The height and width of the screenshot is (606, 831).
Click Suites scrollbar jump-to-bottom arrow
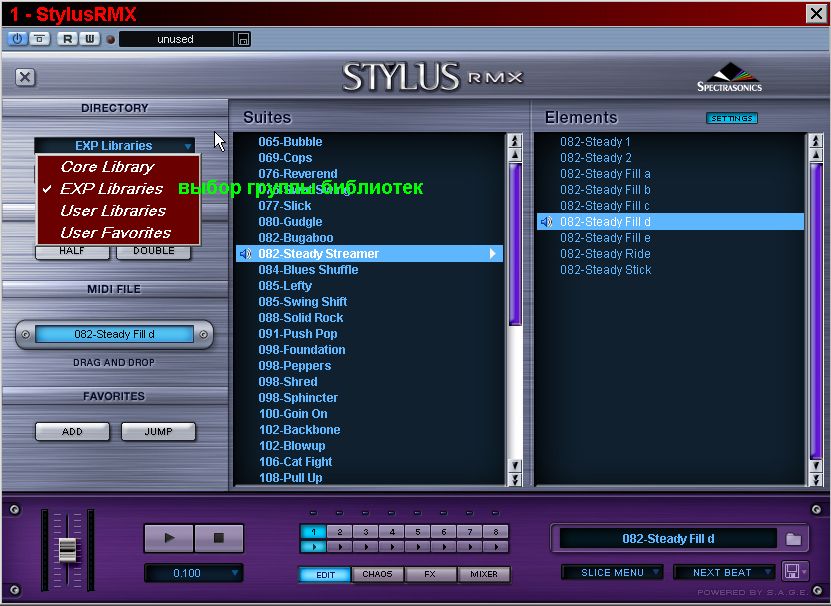(515, 479)
